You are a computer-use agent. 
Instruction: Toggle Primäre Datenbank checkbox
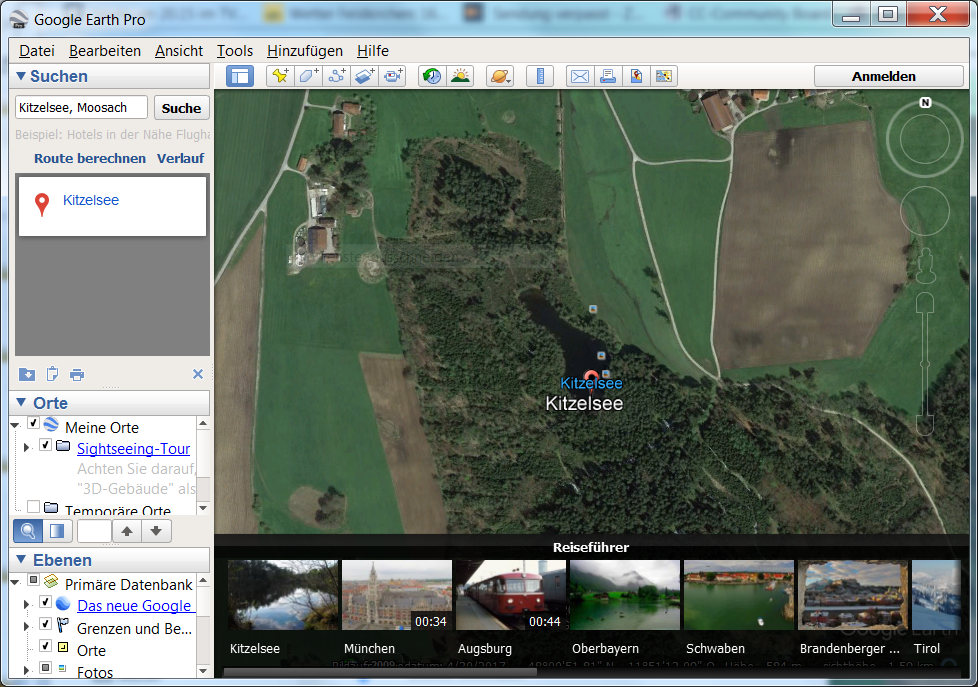[x=34, y=580]
